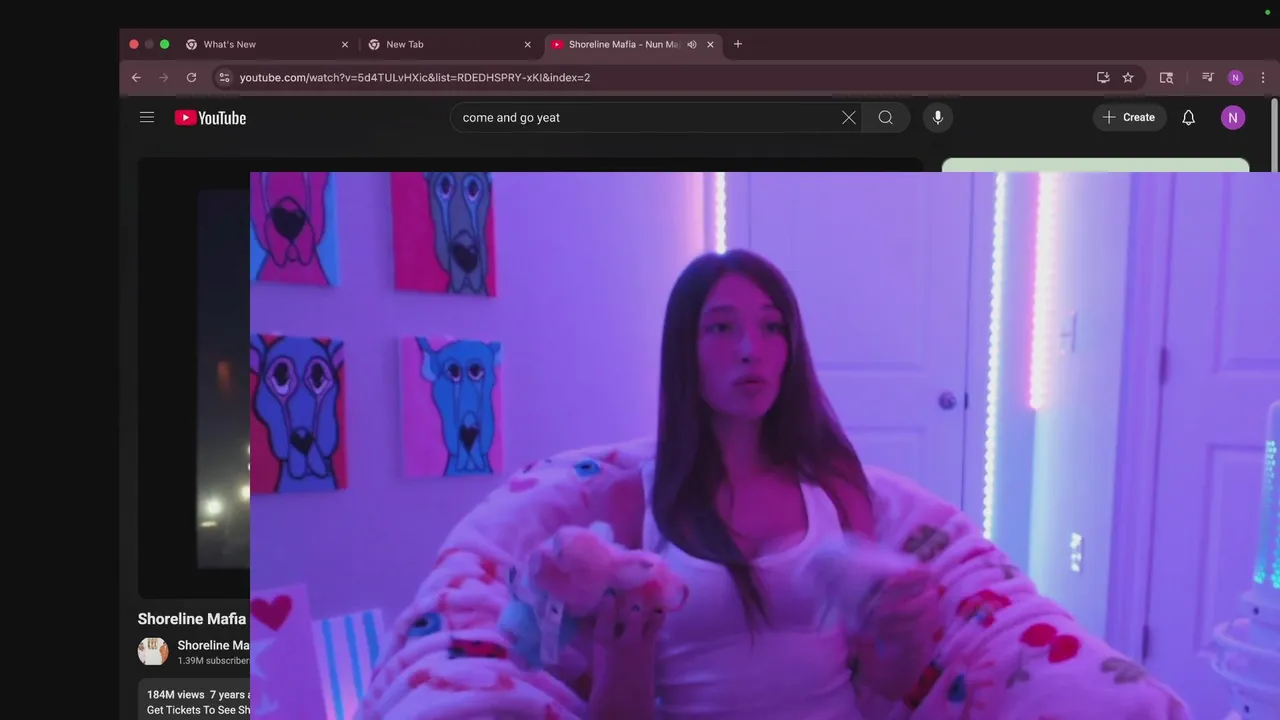Click the URL address bar text
The image size is (1280, 720).
(415, 77)
